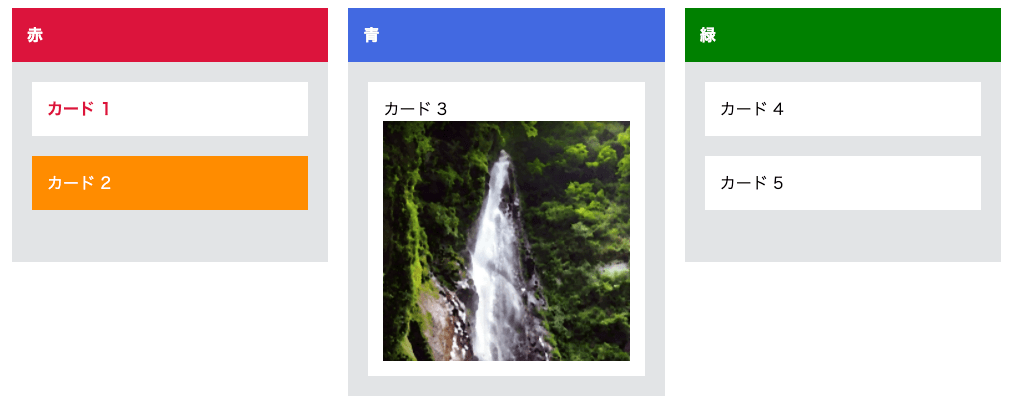This screenshot has width=1009, height=407.
Task: Click gray gap between カード 4 and カード 5
Action: [x=843, y=146]
